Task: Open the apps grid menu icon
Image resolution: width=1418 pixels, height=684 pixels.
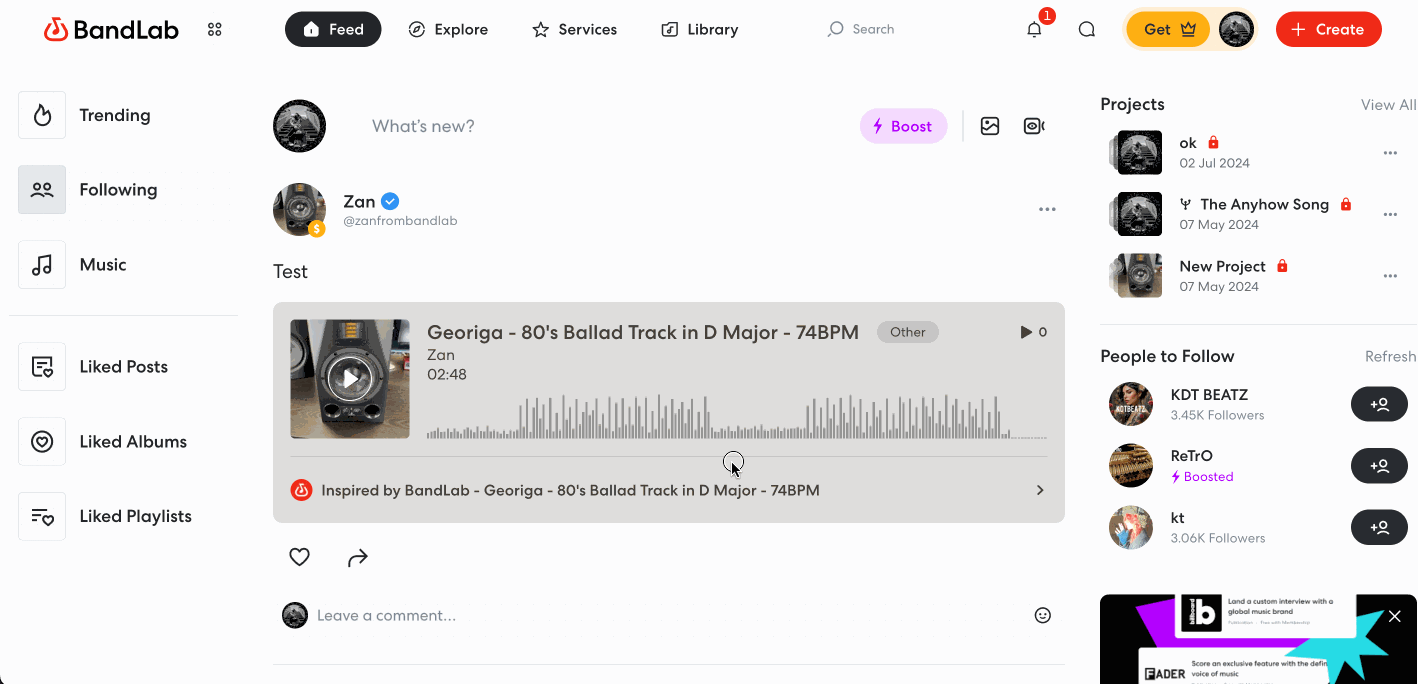Action: 214,30
